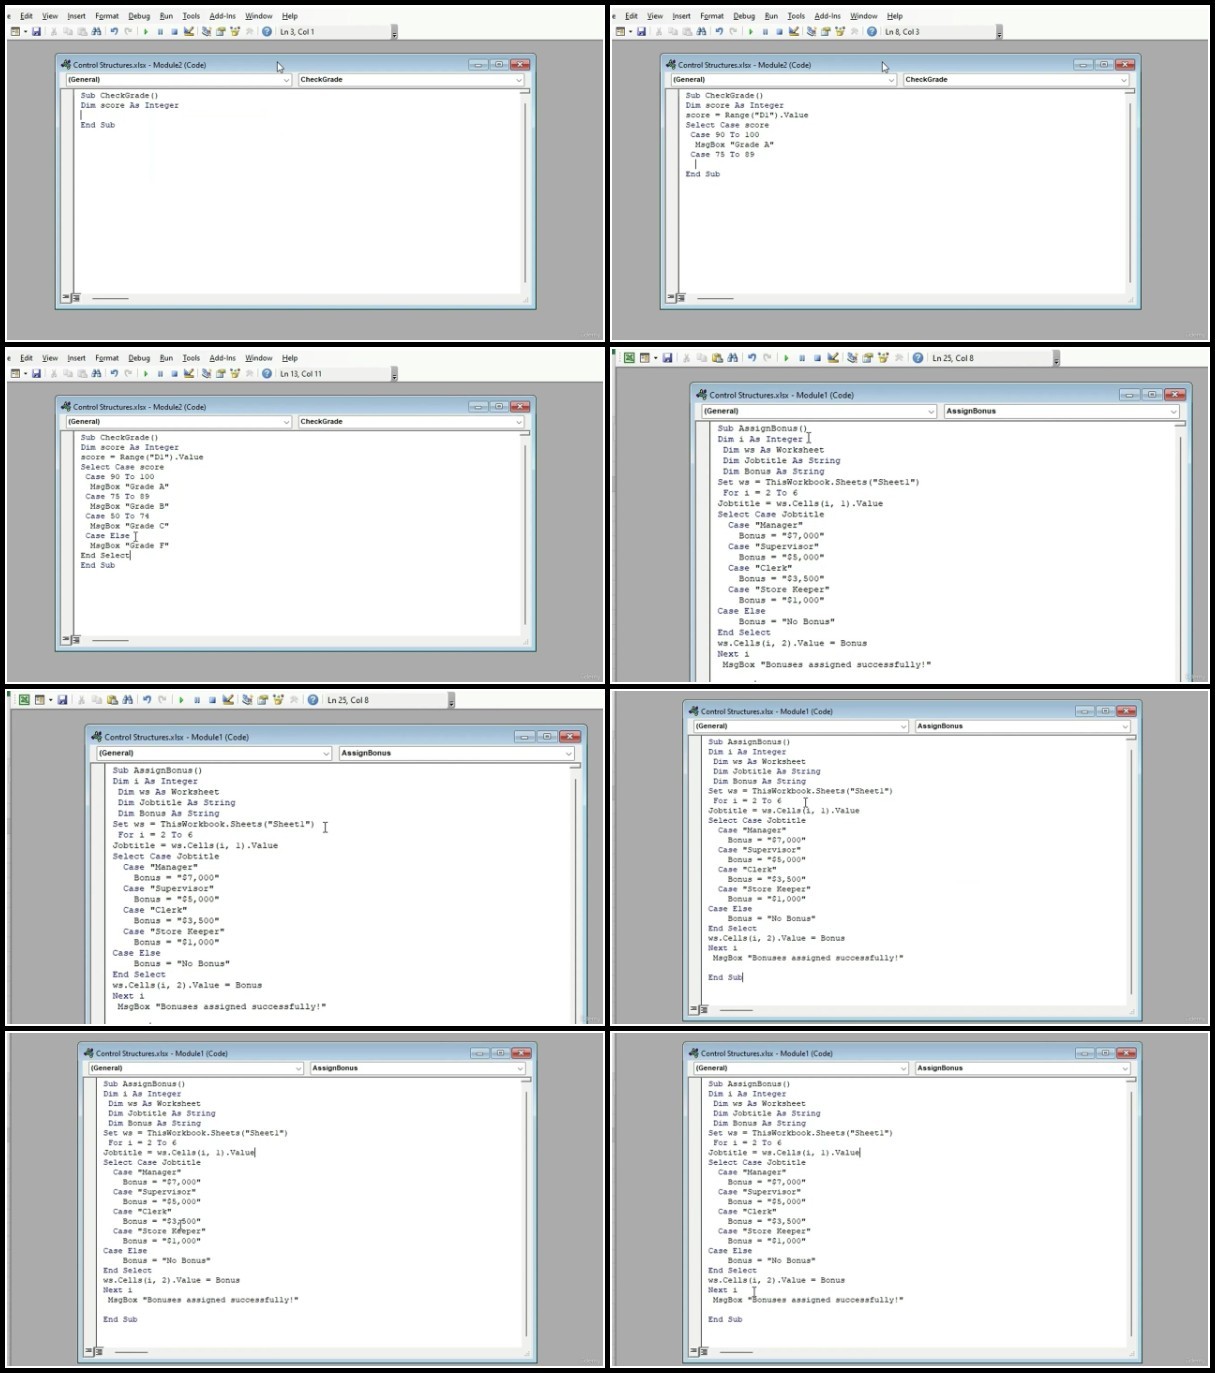Click Reset icon in Ln 13, Col 11 toolbar
This screenshot has width=1215, height=1373.
[x=174, y=374]
